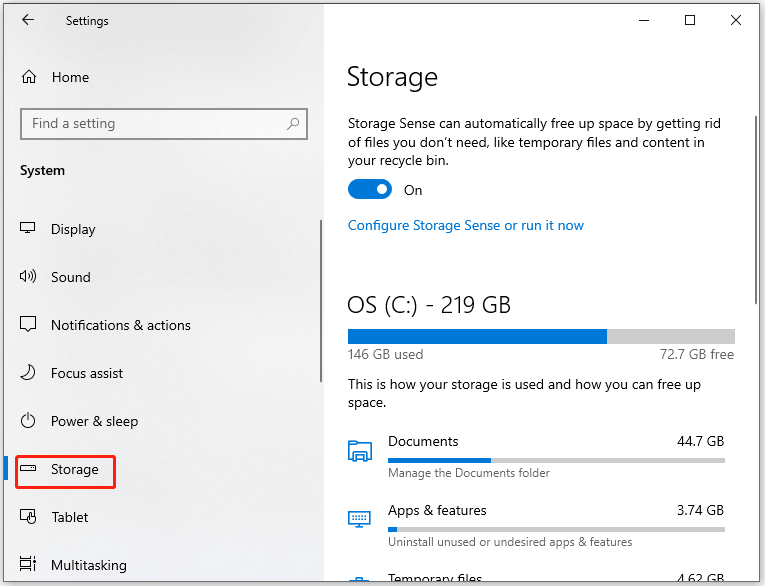
Task: Open Focus assist settings
Action: tap(87, 373)
